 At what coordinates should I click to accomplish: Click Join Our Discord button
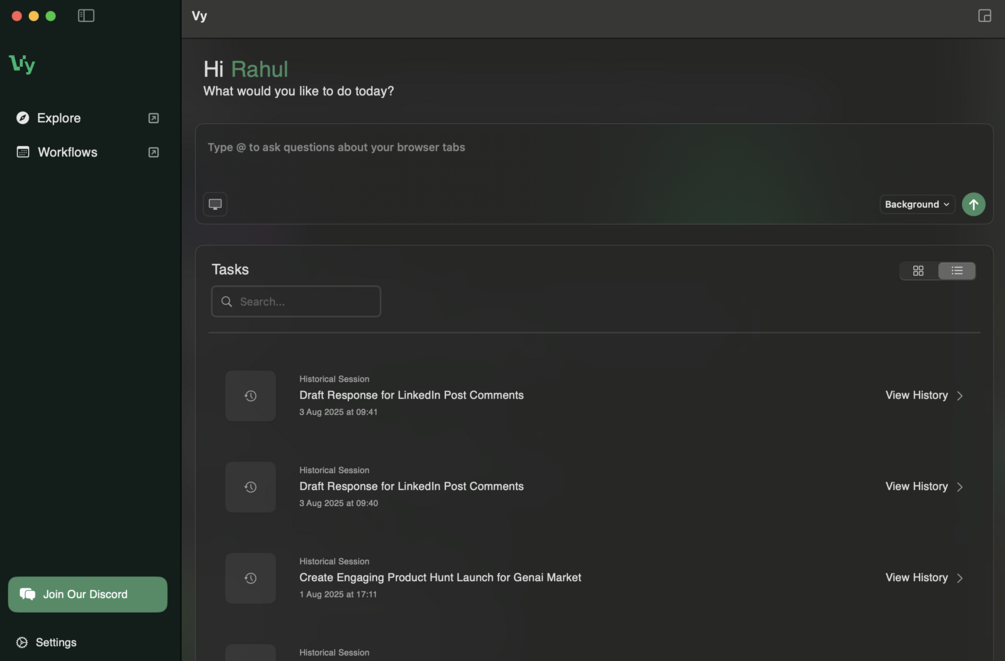click(87, 594)
